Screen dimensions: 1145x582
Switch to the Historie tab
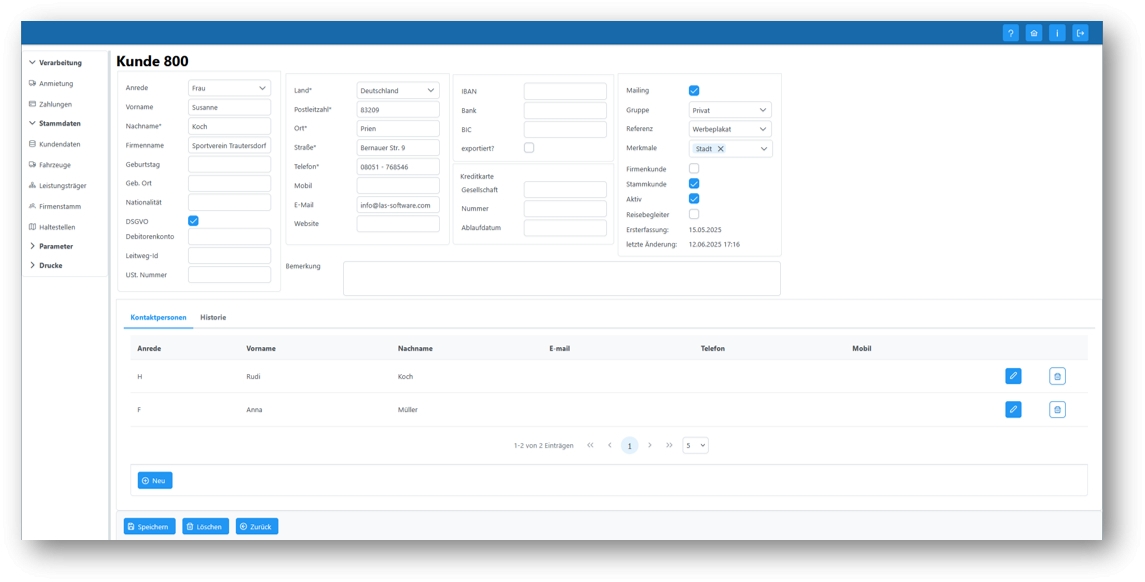tap(213, 318)
